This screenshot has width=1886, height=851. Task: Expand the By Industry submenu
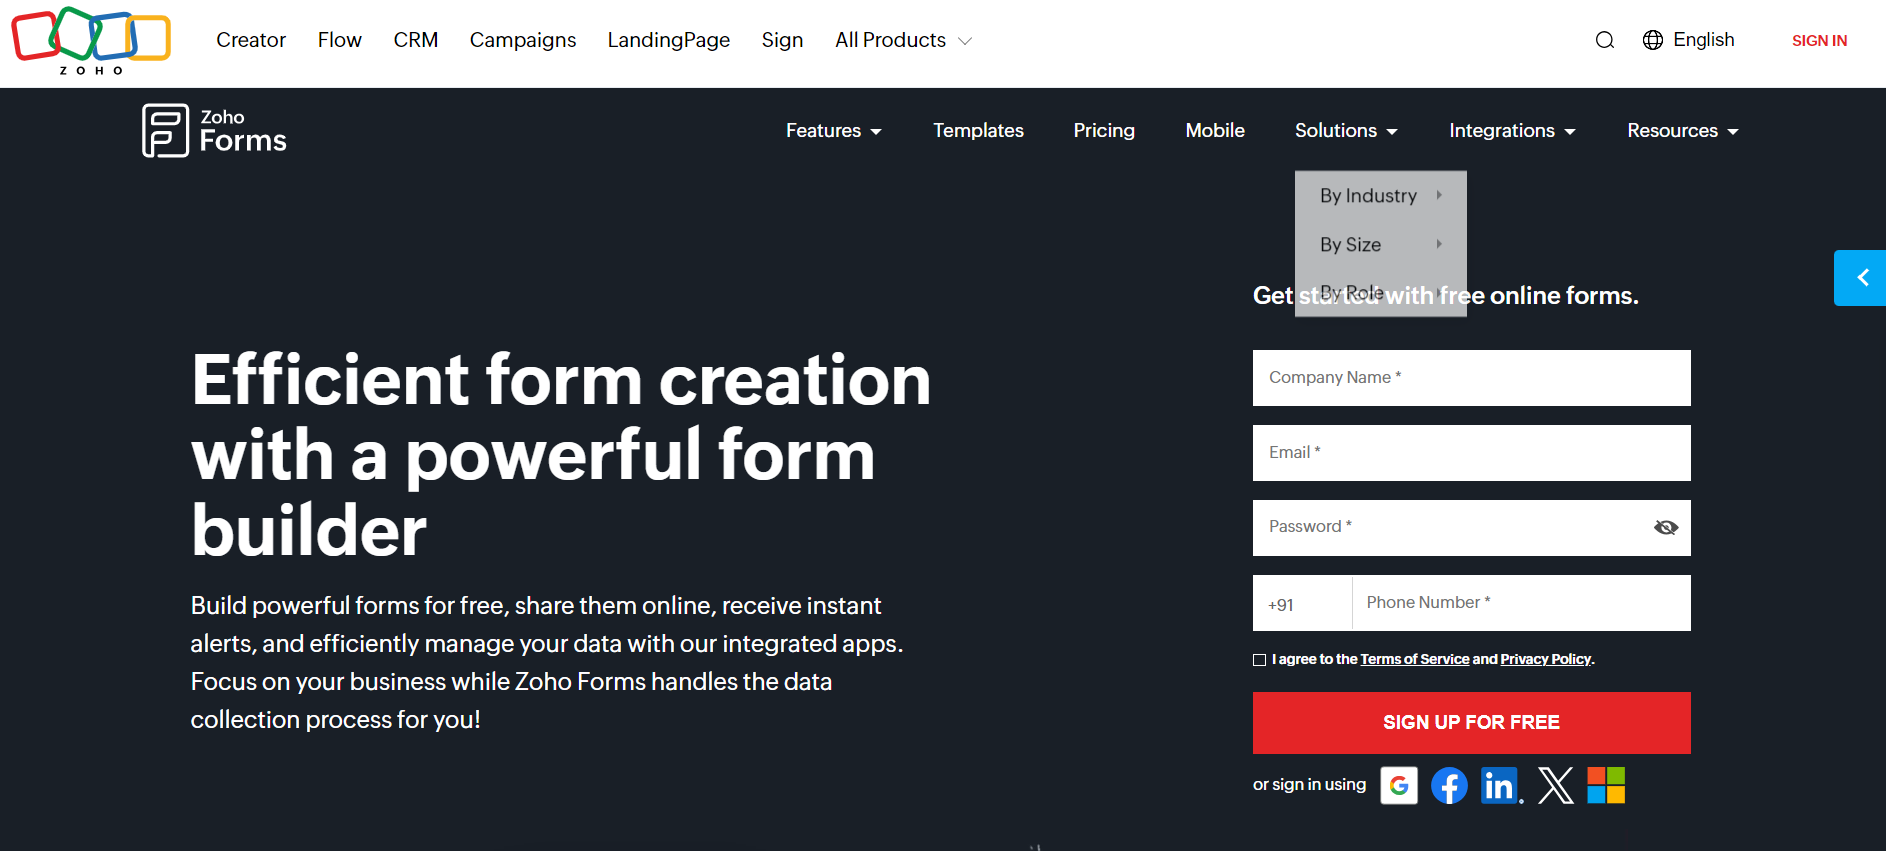click(1381, 196)
